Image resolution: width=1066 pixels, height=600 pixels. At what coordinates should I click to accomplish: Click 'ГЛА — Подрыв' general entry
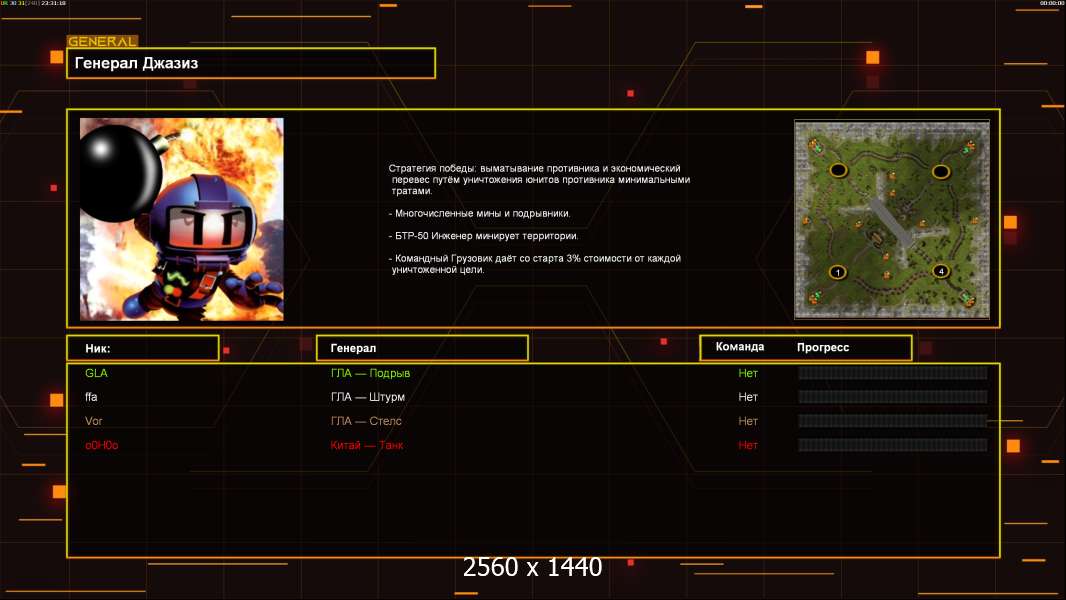point(371,373)
